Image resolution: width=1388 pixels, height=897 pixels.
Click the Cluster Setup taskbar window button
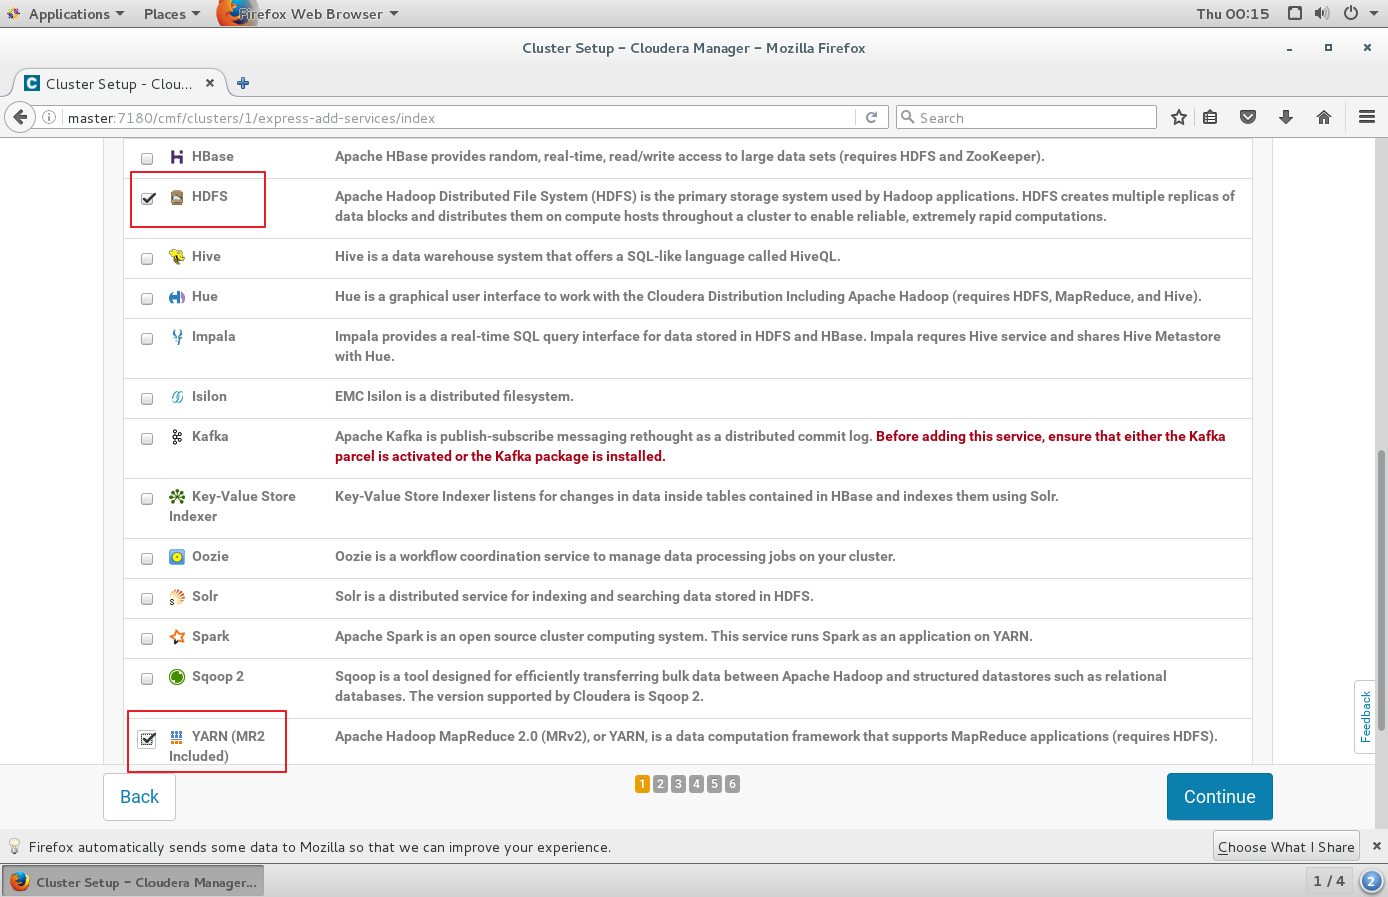[134, 882]
